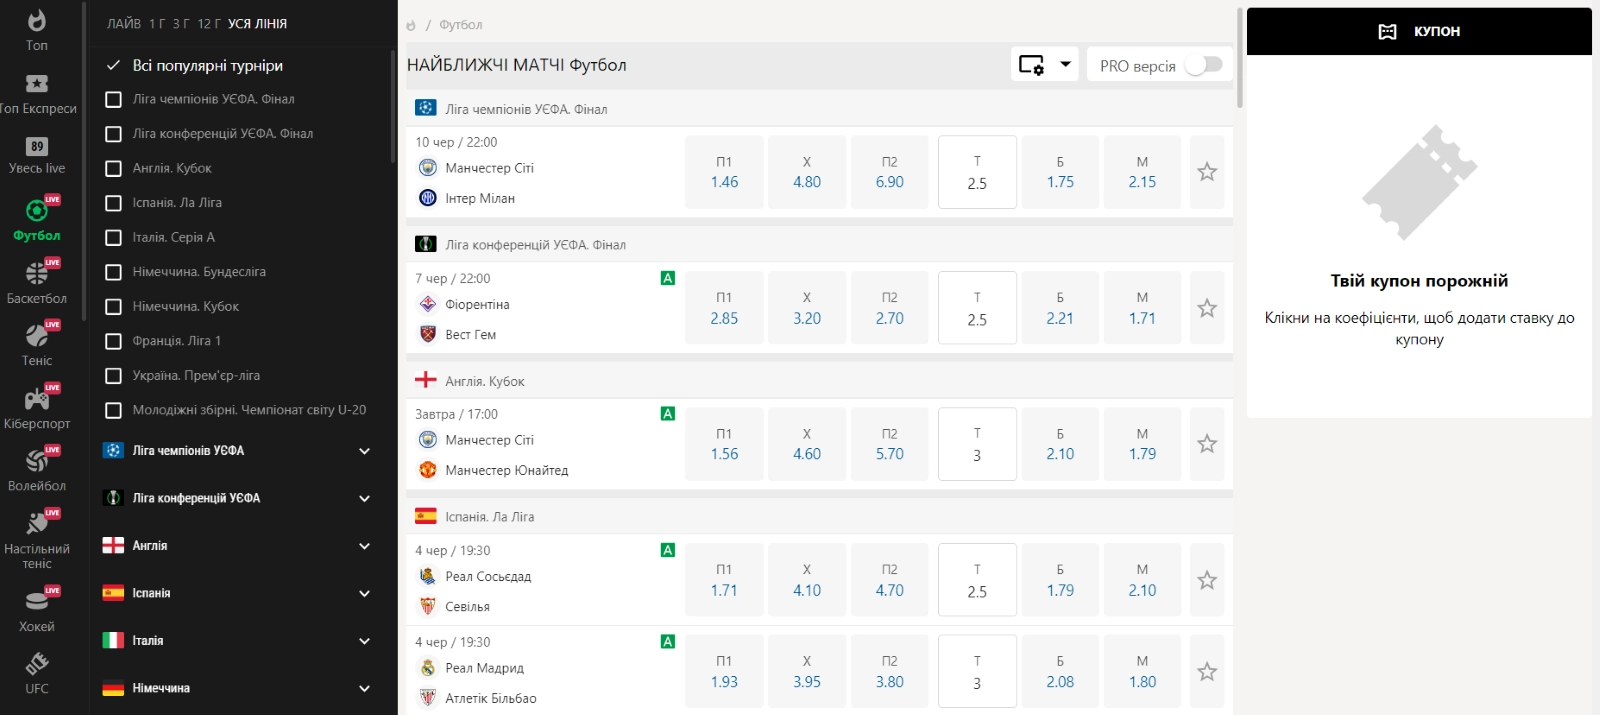1600x715 pixels.
Task: Check Україна. Прем'єр-ліга checkbox
Action: 114,376
